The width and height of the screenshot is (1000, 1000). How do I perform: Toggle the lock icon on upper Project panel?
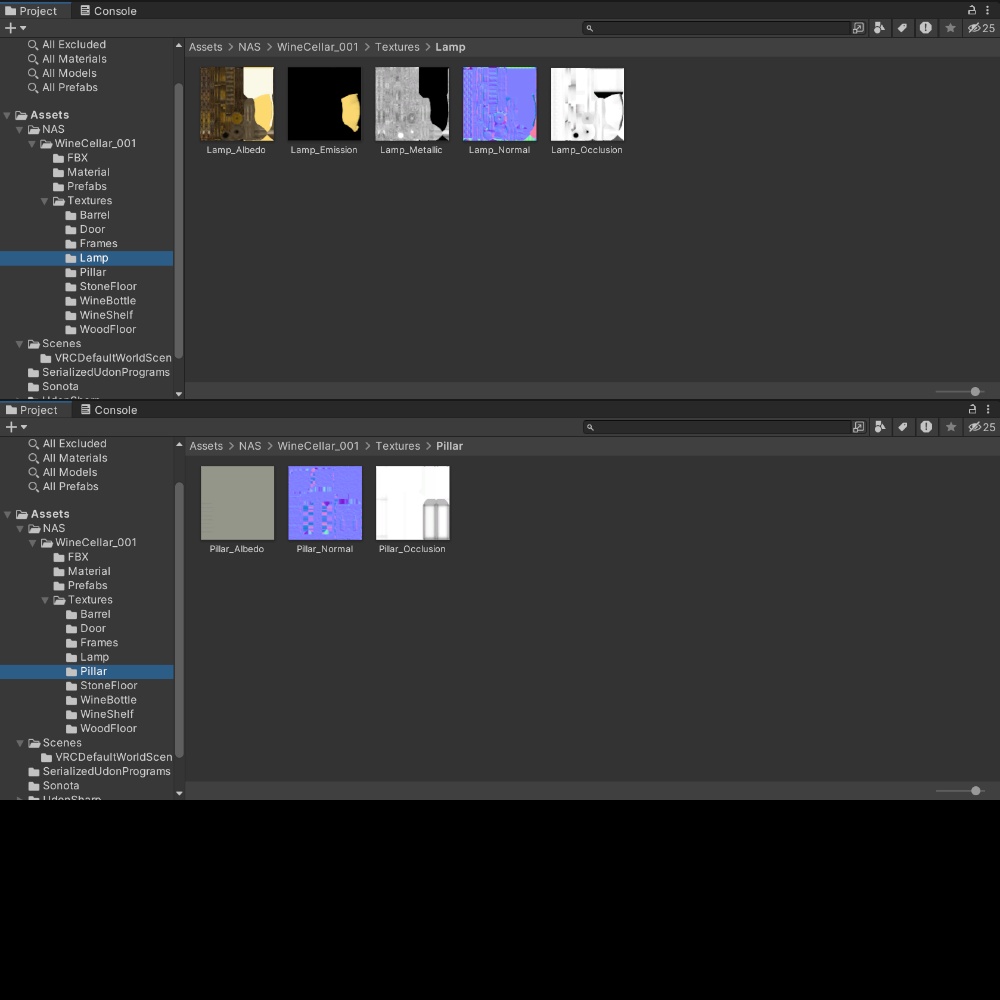pos(972,10)
